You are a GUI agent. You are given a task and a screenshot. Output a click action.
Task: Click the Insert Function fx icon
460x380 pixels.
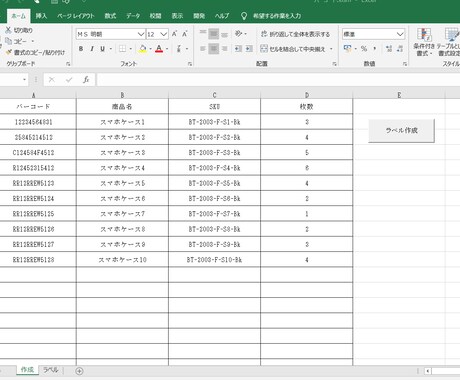point(86,80)
